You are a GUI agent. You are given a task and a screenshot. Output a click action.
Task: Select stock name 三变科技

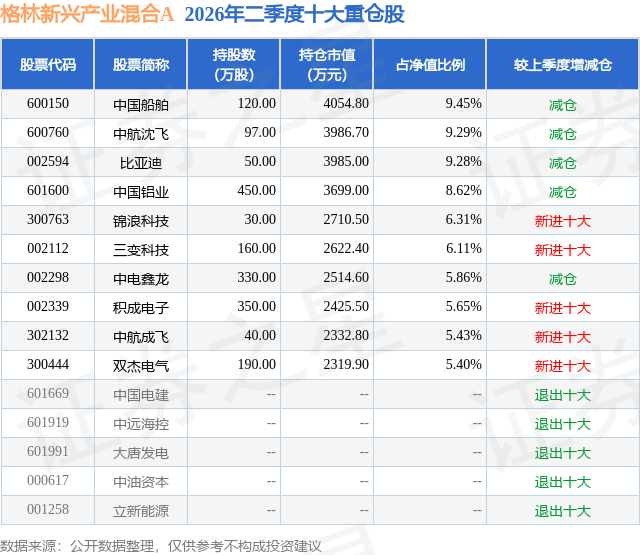pos(141,250)
